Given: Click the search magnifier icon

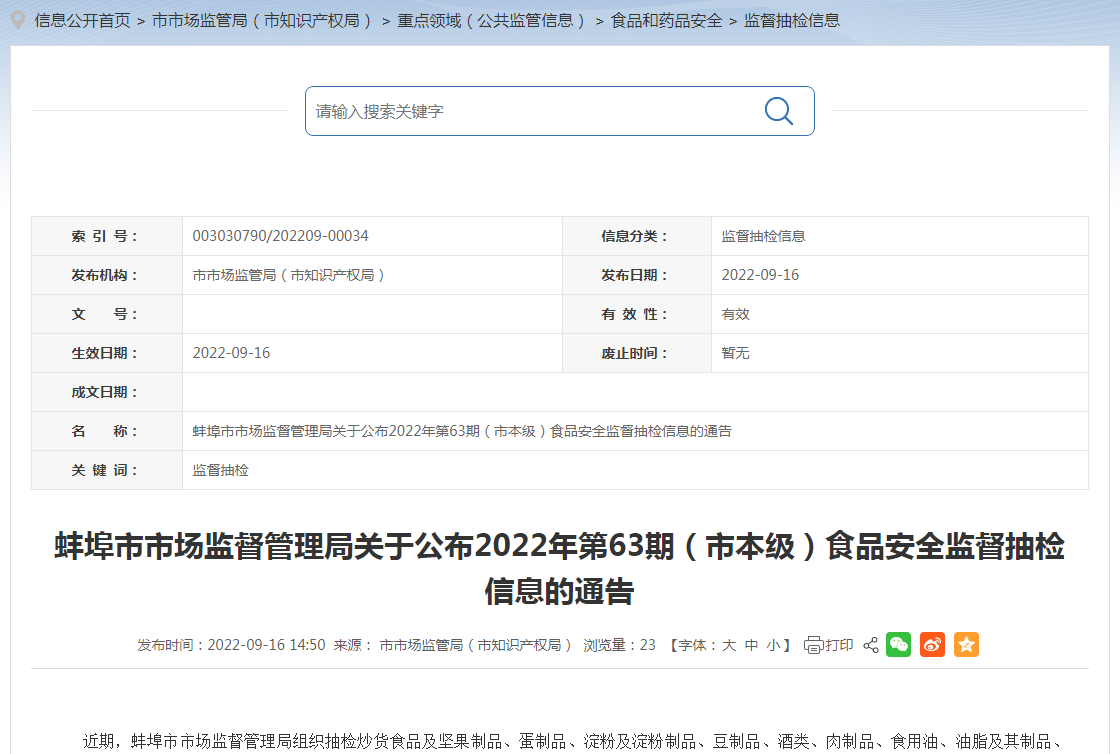Looking at the screenshot, I should click(x=778, y=111).
